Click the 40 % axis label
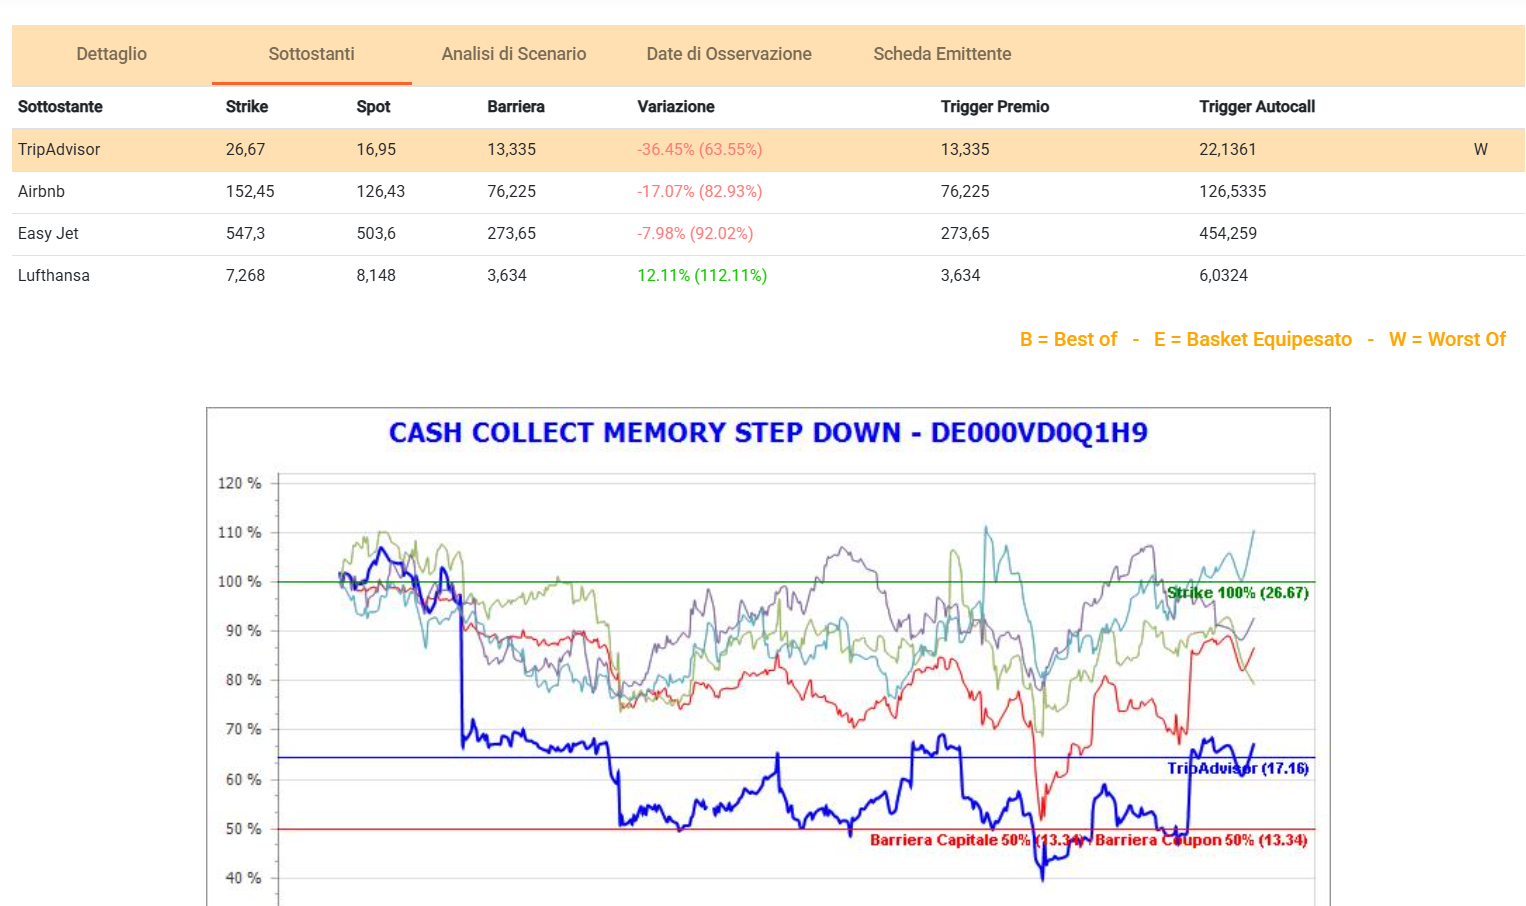 click(243, 878)
